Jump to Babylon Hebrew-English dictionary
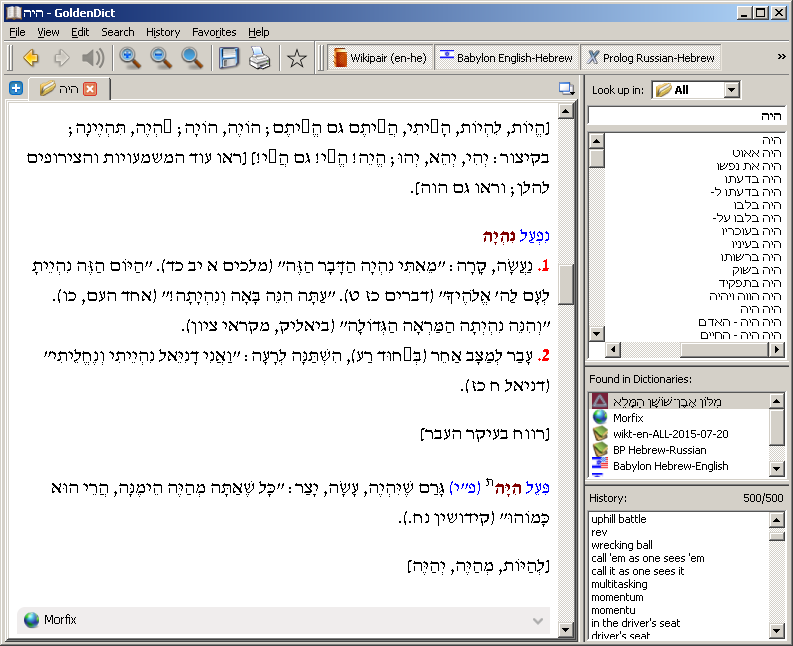Image resolution: width=793 pixels, height=646 pixels. [679, 466]
